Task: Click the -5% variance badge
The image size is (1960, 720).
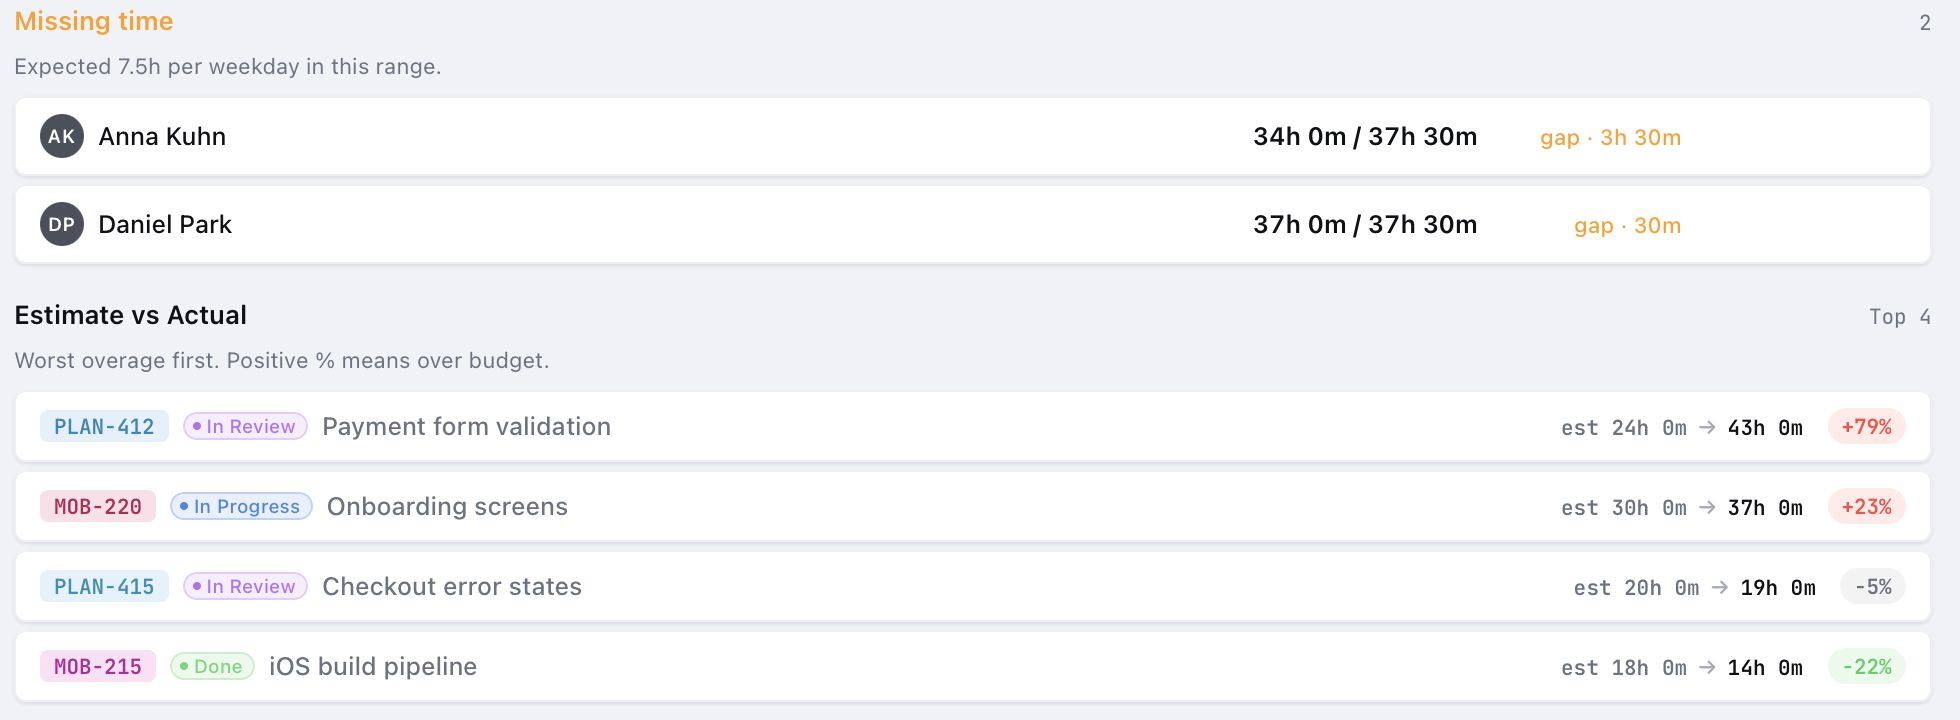Action: (1872, 586)
